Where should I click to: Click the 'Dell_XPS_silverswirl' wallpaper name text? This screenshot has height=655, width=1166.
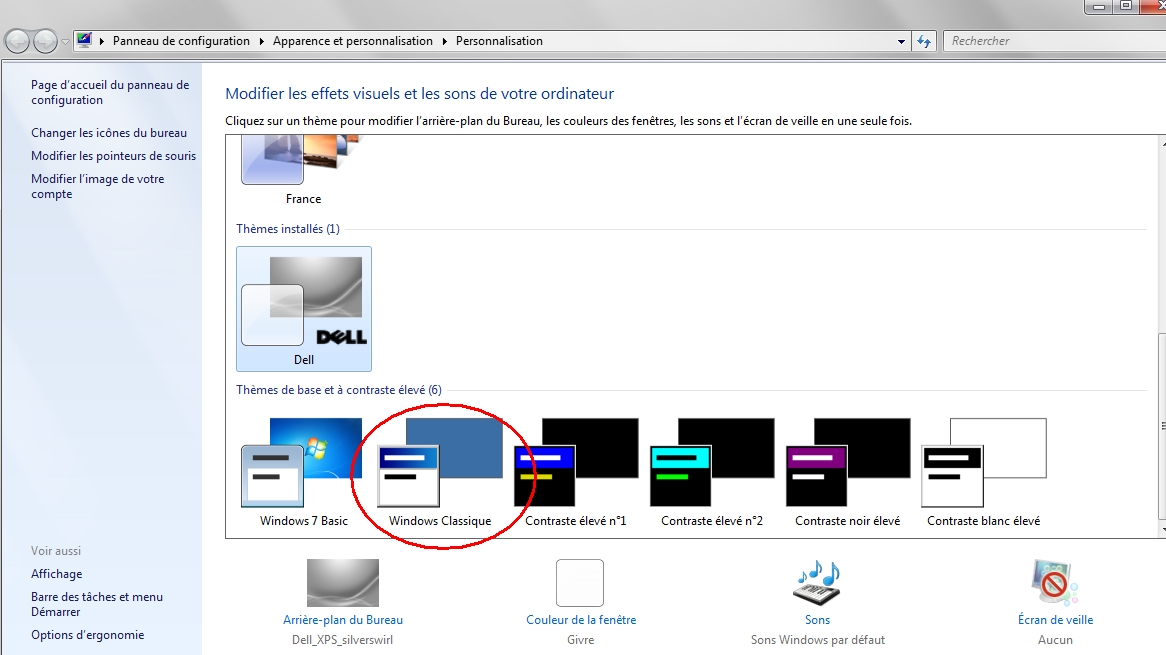click(343, 640)
